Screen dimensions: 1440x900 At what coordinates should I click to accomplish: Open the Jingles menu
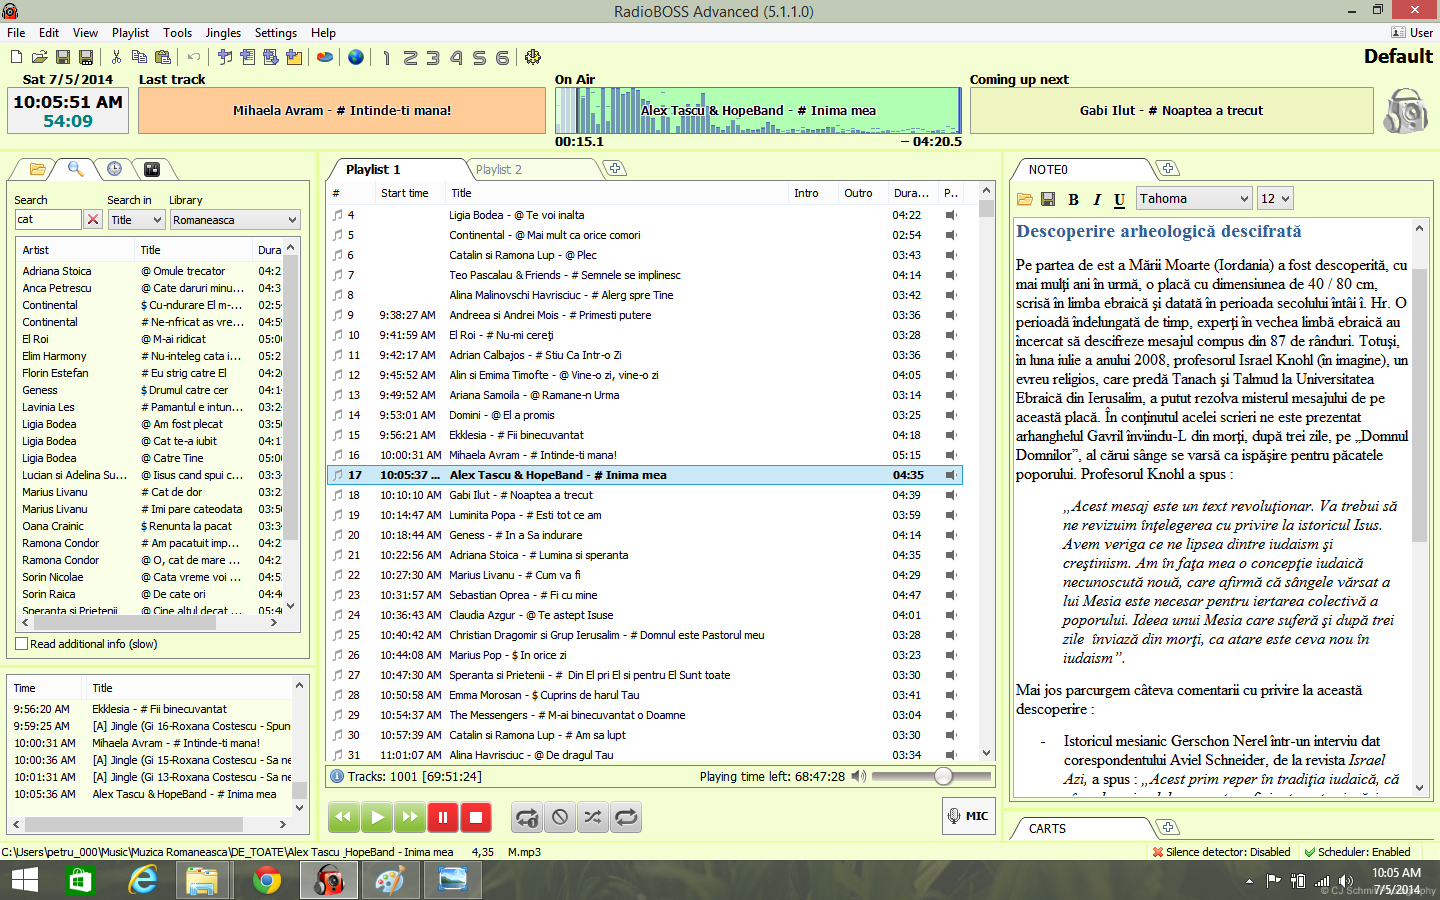[223, 33]
